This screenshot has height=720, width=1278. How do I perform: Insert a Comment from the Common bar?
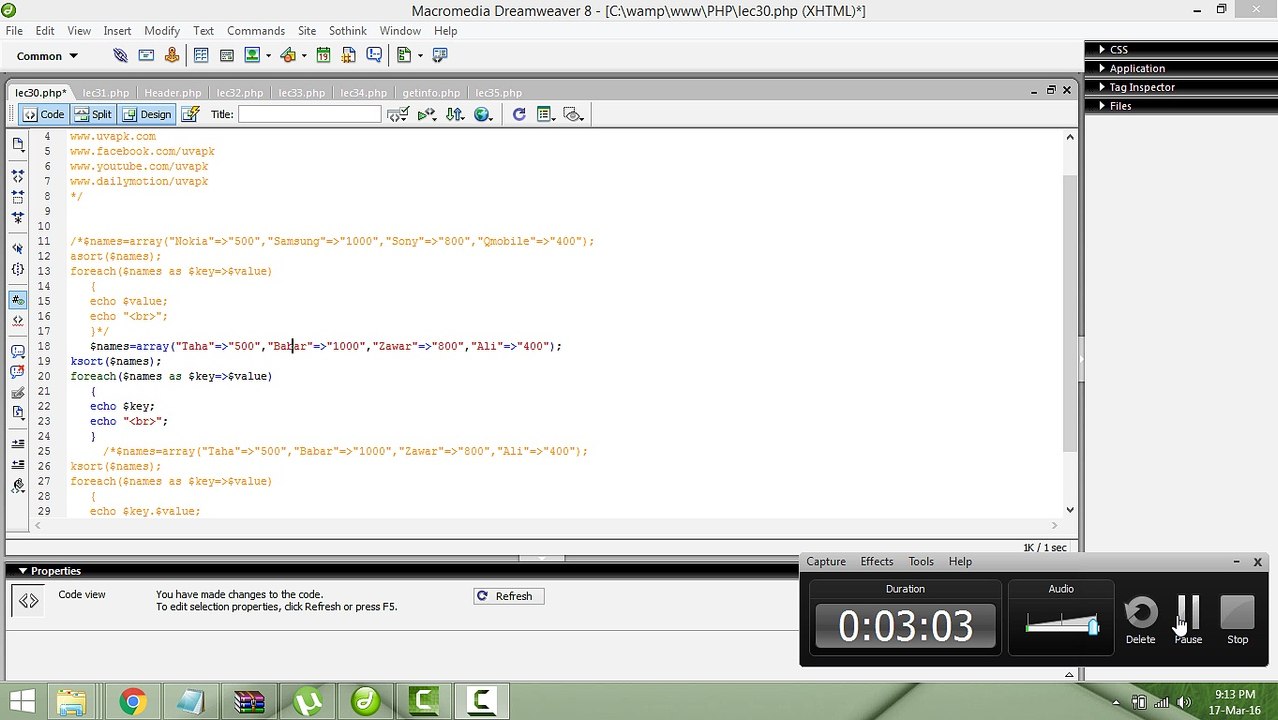click(375, 56)
